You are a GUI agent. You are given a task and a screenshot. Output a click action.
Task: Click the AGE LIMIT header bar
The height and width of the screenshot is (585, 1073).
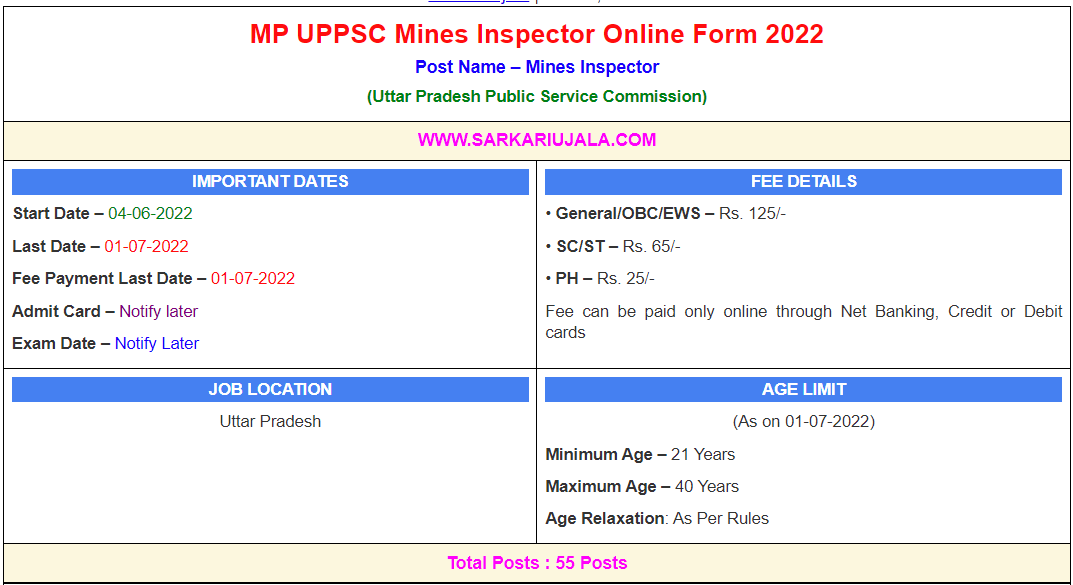coord(803,390)
